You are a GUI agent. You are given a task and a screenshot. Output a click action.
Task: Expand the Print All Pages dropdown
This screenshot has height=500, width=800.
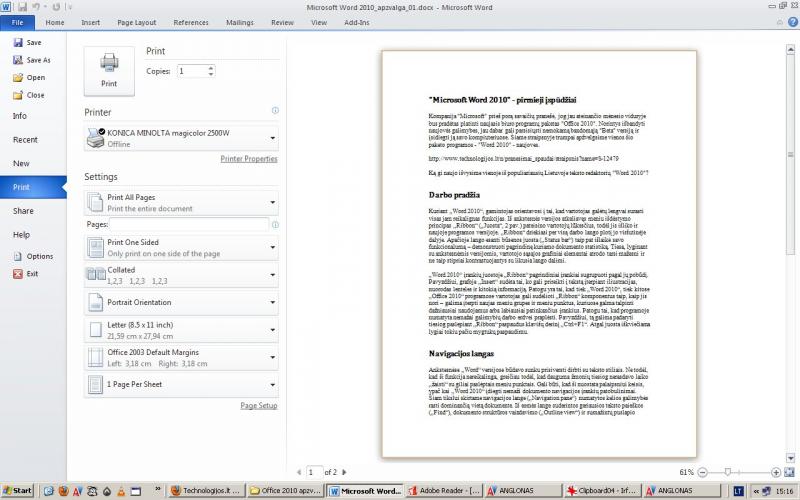[x=181, y=203]
